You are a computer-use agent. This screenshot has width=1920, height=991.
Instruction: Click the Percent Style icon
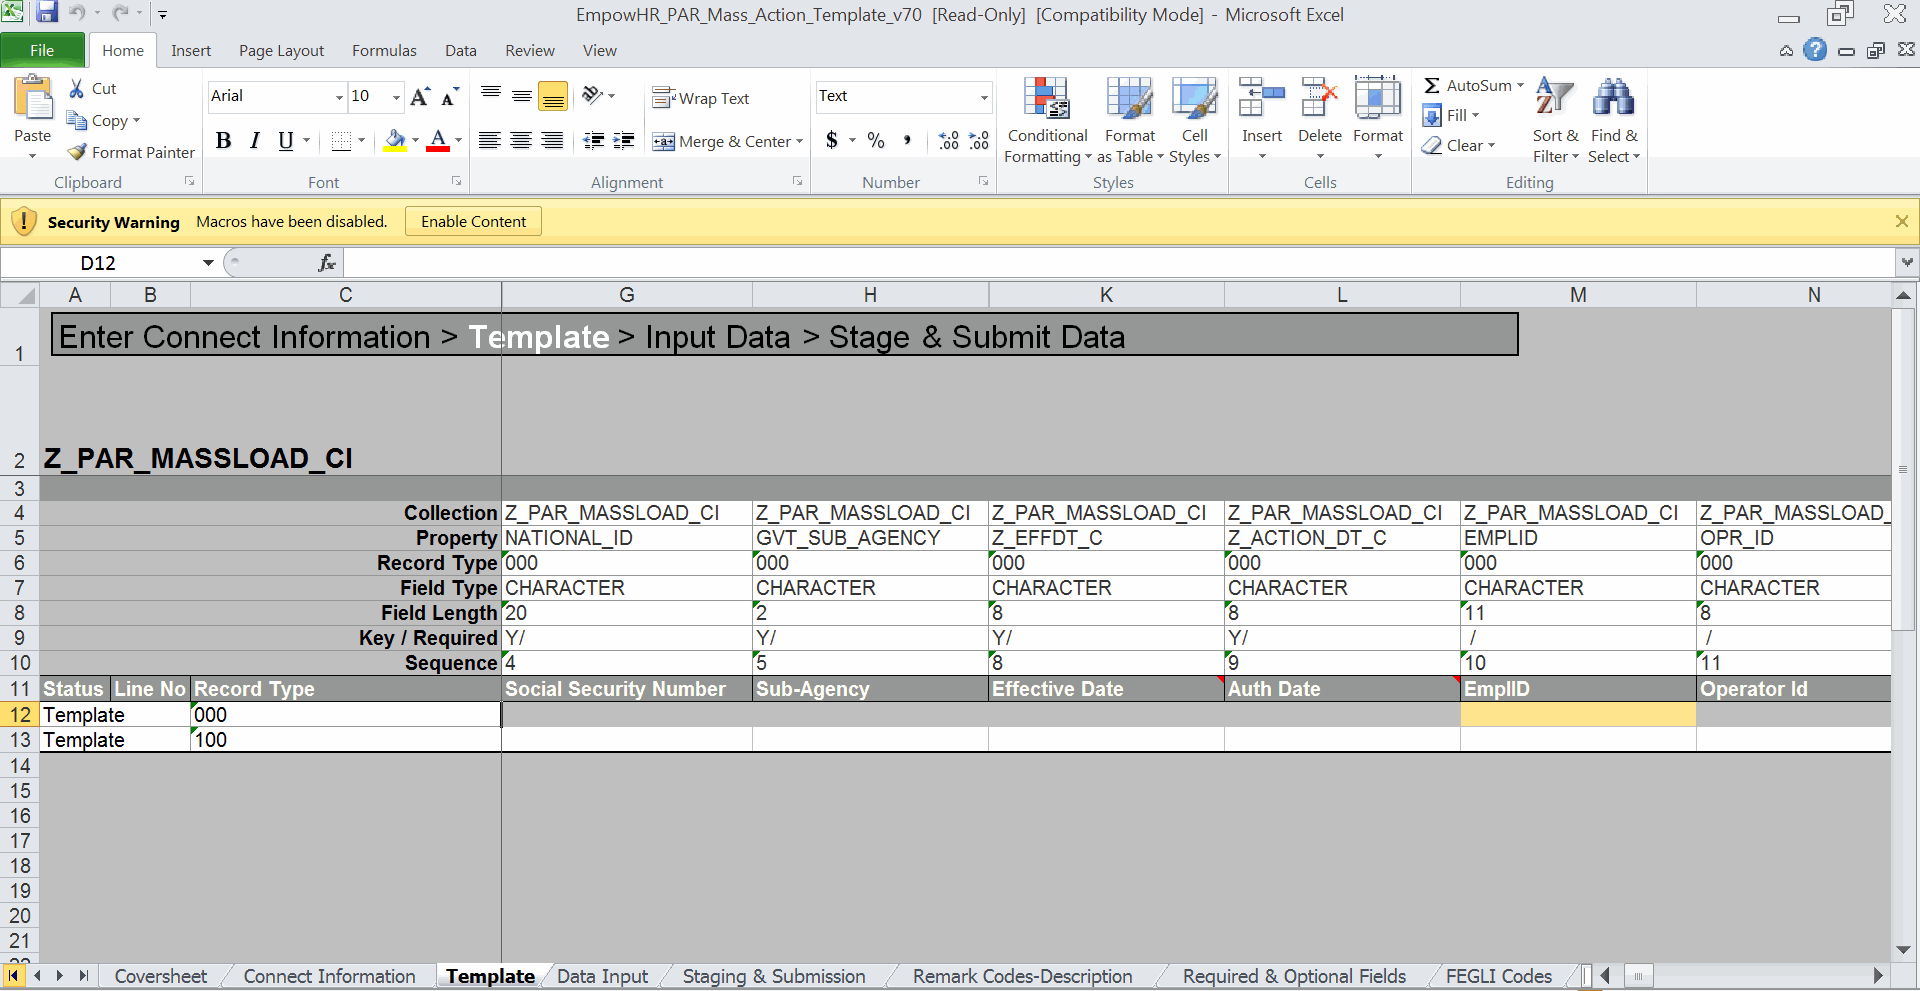click(876, 141)
